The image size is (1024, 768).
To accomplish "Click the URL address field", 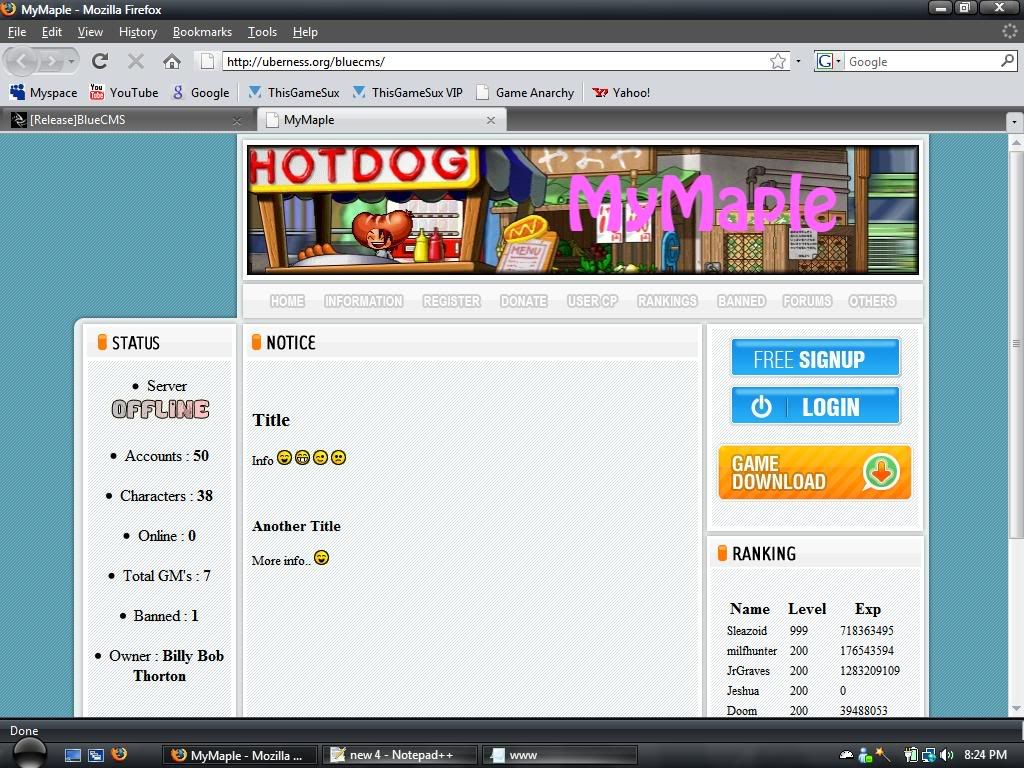I will click(496, 61).
